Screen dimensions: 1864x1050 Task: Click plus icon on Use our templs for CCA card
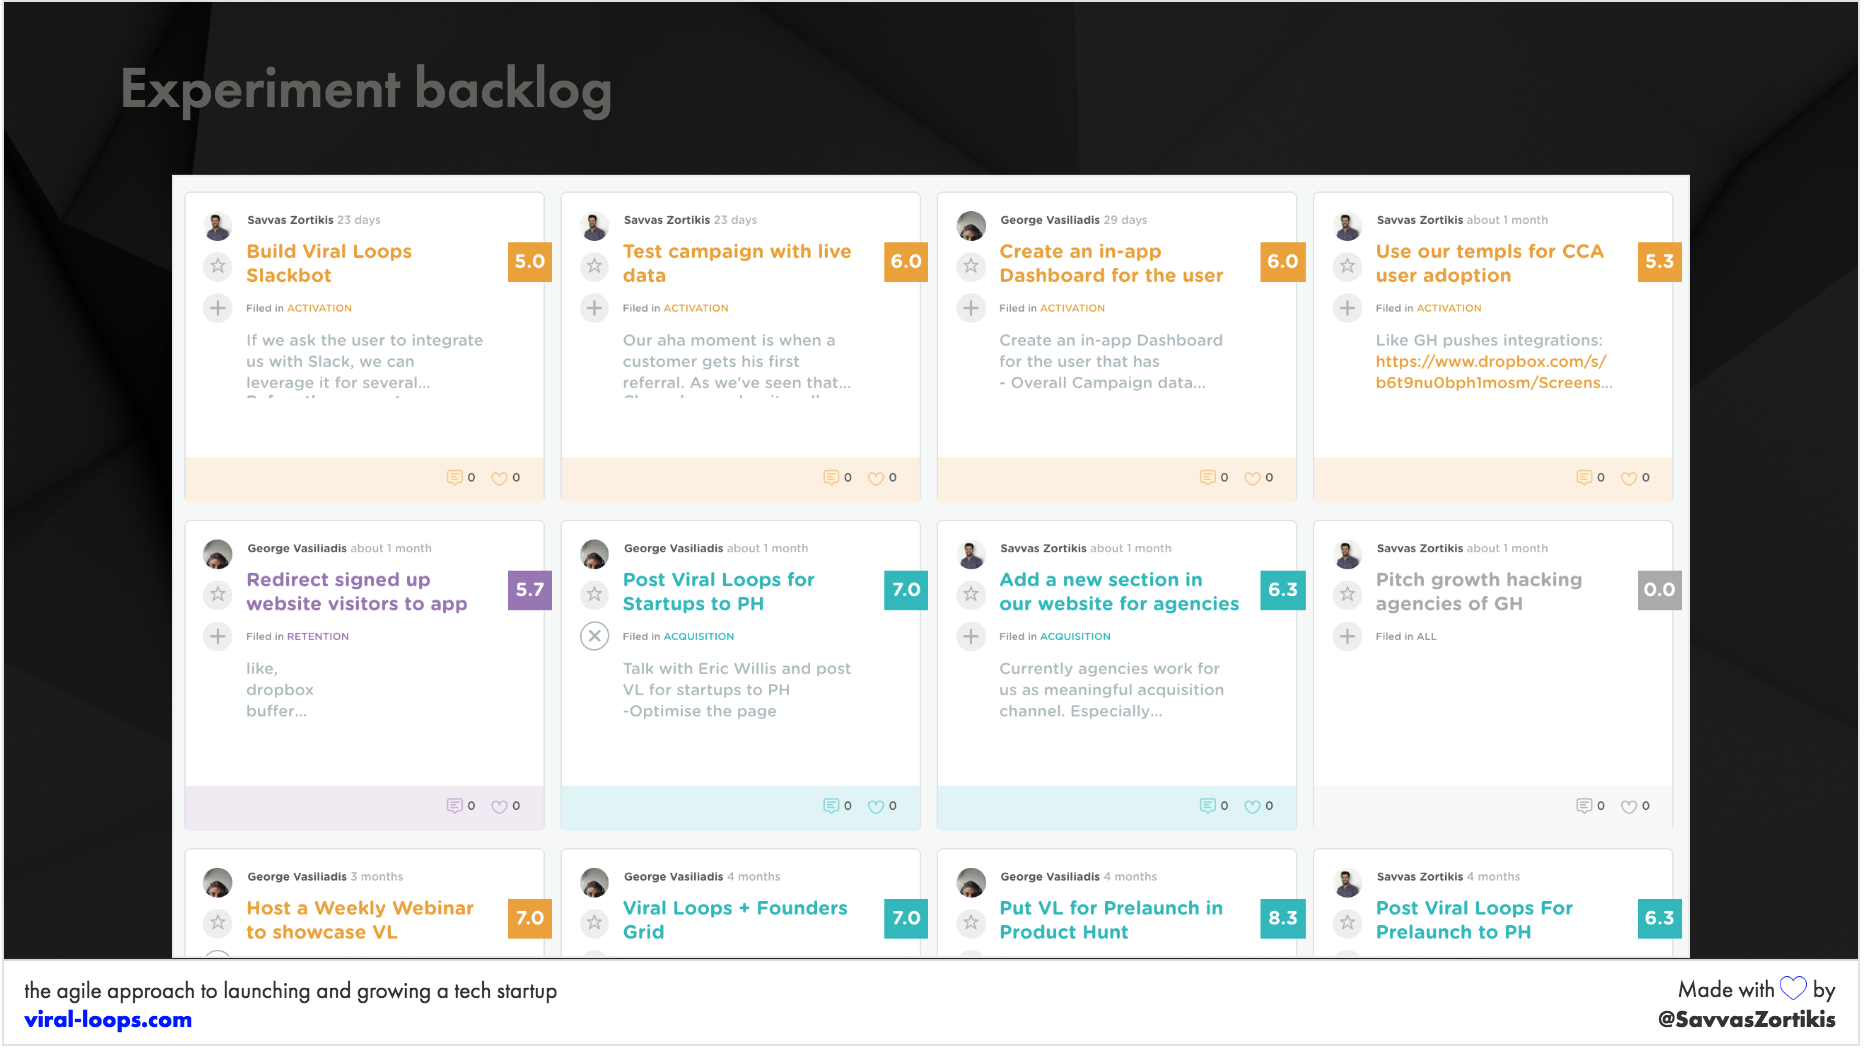tap(1348, 308)
